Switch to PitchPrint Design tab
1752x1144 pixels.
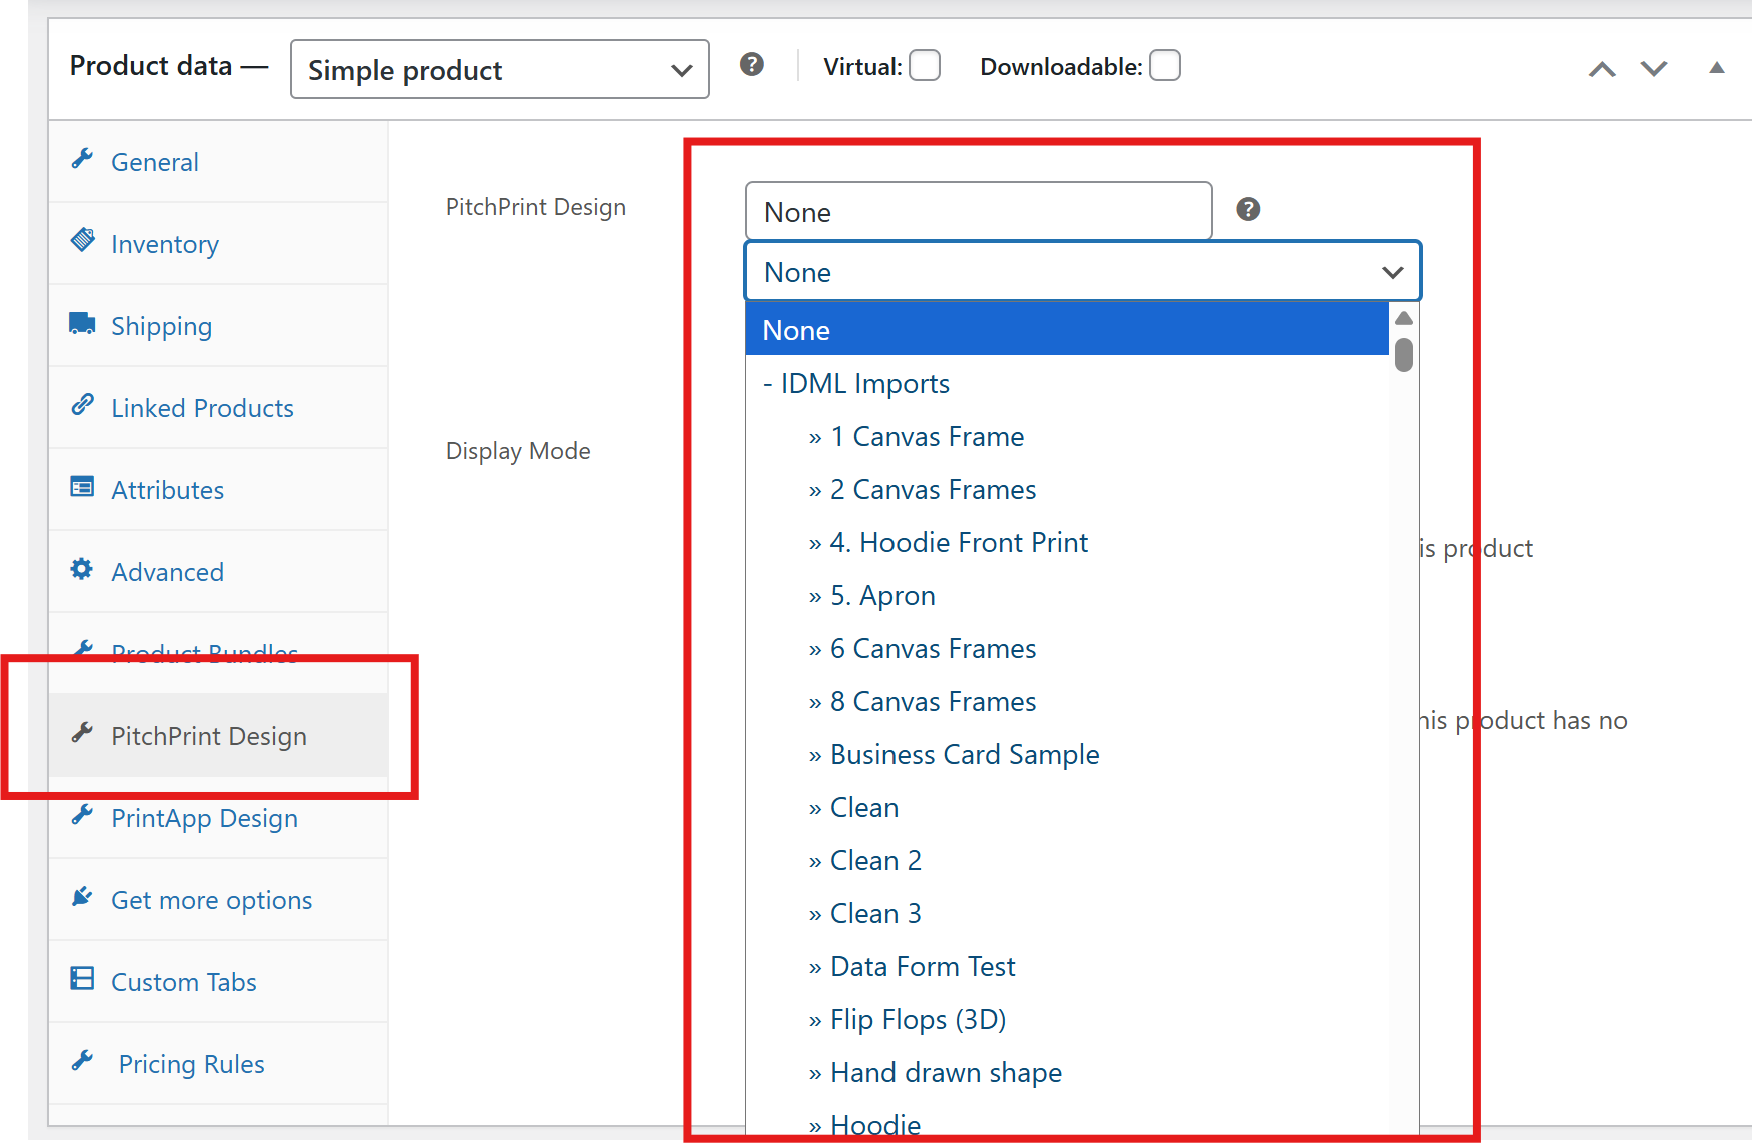(218, 736)
